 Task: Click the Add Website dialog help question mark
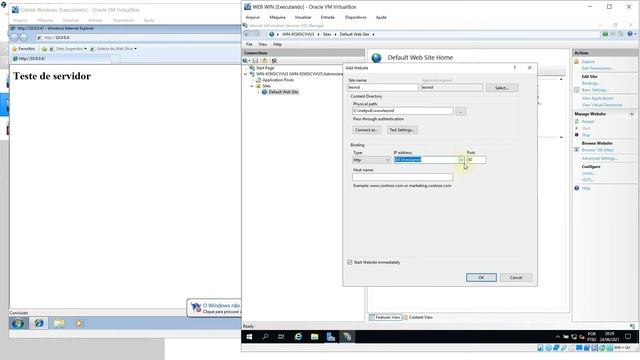pos(515,68)
